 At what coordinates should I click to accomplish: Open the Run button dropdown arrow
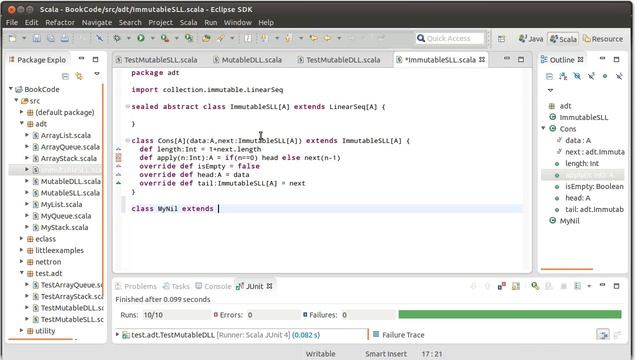[152, 38]
